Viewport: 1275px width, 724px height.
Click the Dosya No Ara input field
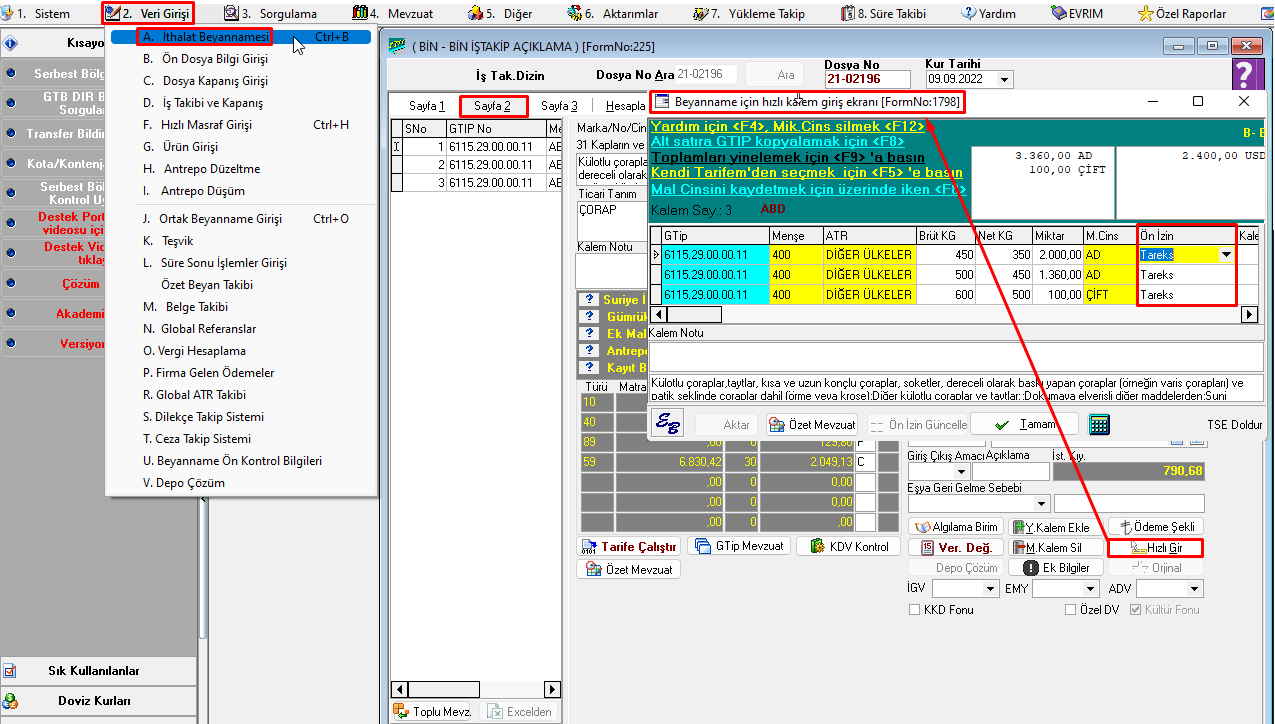coord(706,74)
